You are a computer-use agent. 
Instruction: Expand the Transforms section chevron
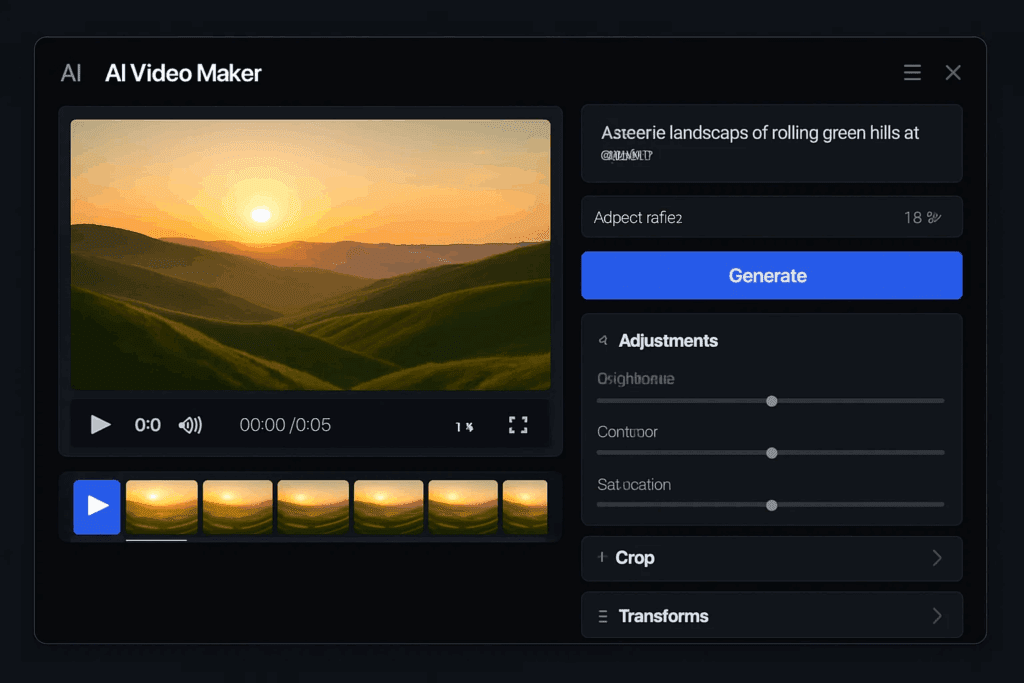click(936, 615)
